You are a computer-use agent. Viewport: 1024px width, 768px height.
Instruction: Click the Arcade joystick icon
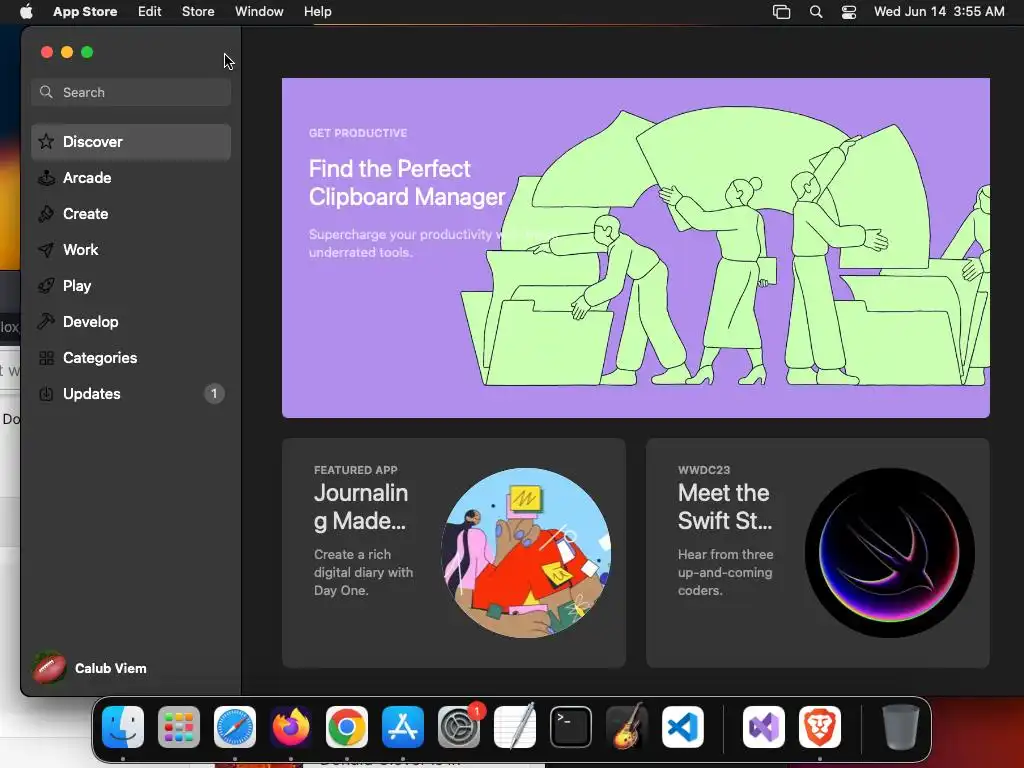click(46, 178)
